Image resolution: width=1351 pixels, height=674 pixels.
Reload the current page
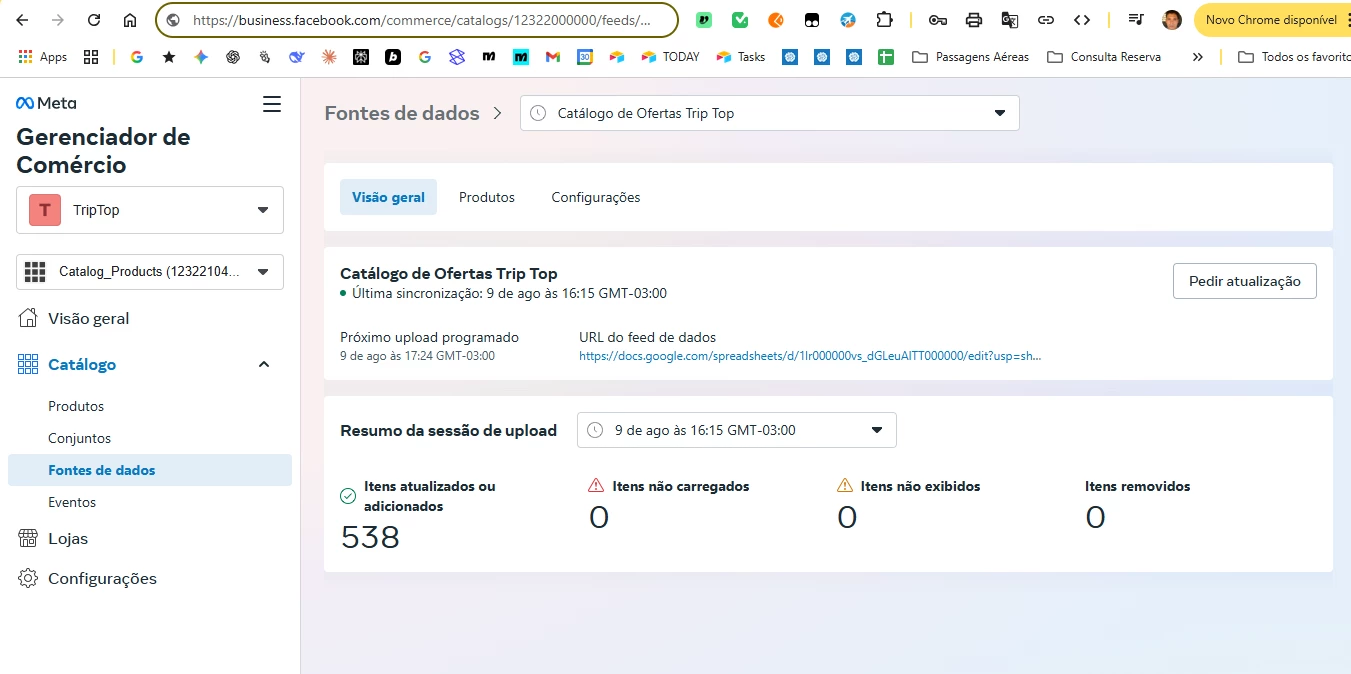tap(94, 20)
